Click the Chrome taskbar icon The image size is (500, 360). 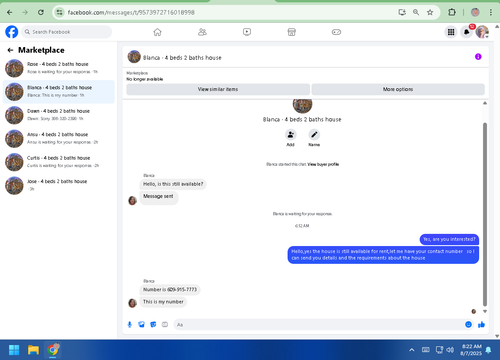(53, 350)
